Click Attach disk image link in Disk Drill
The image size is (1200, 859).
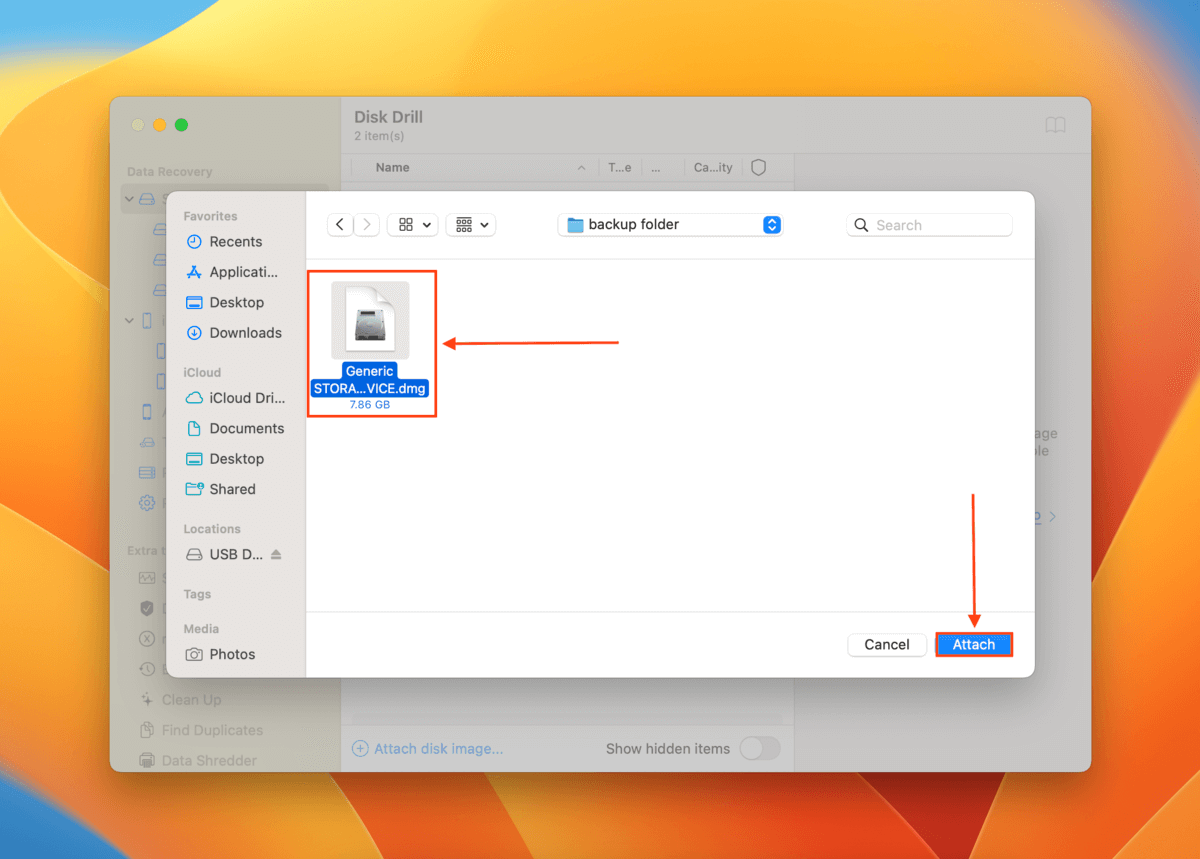click(428, 749)
